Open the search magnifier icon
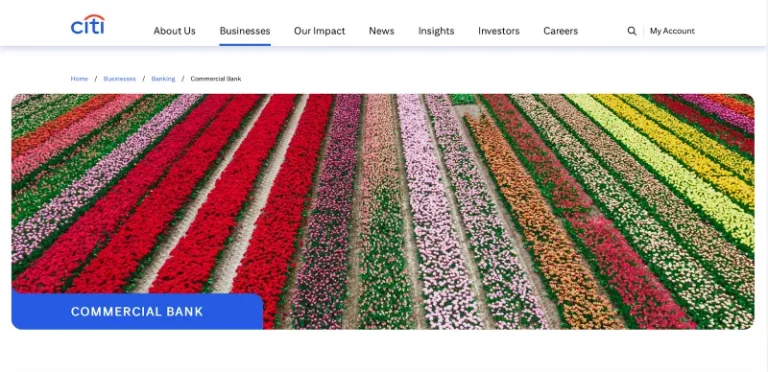Viewport: 768px width, 372px height. pyautogui.click(x=632, y=31)
